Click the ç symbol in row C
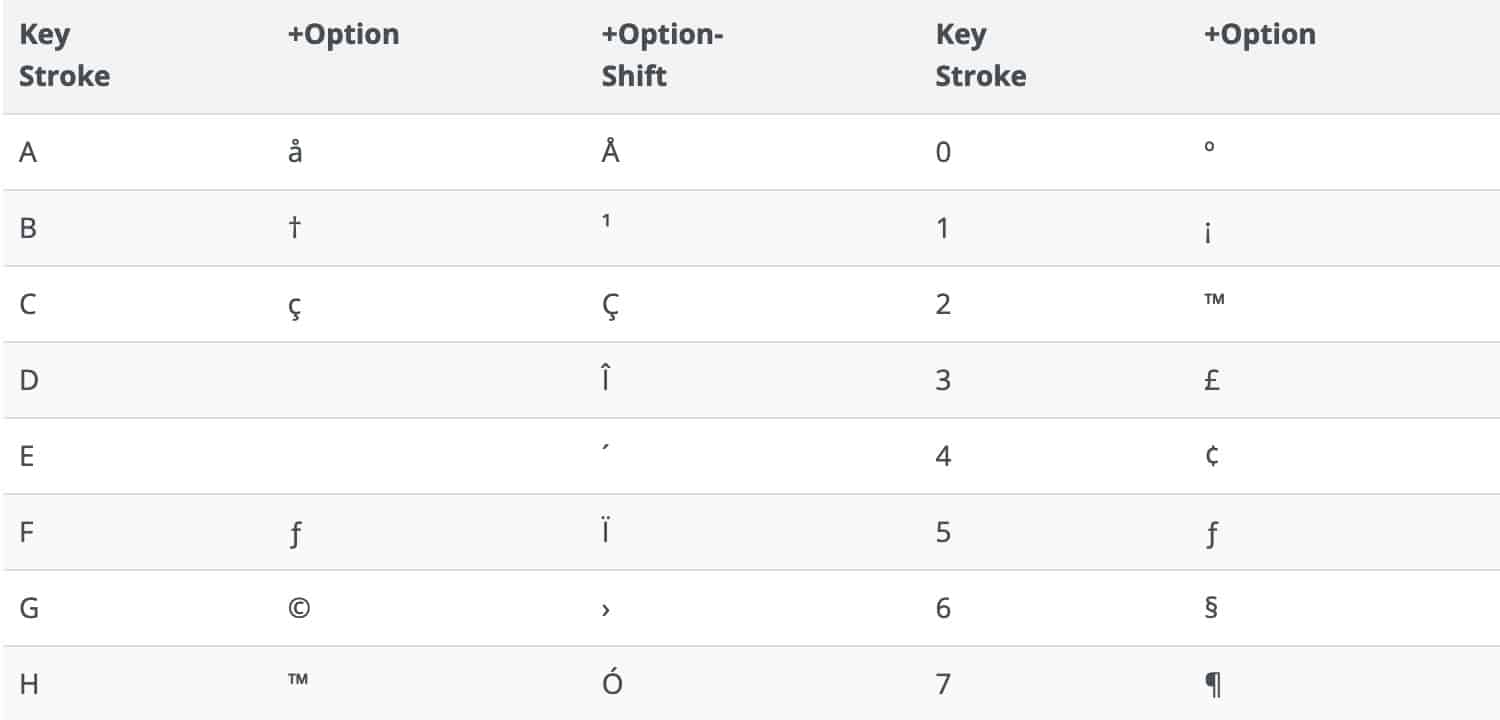1500x720 pixels. (x=295, y=307)
